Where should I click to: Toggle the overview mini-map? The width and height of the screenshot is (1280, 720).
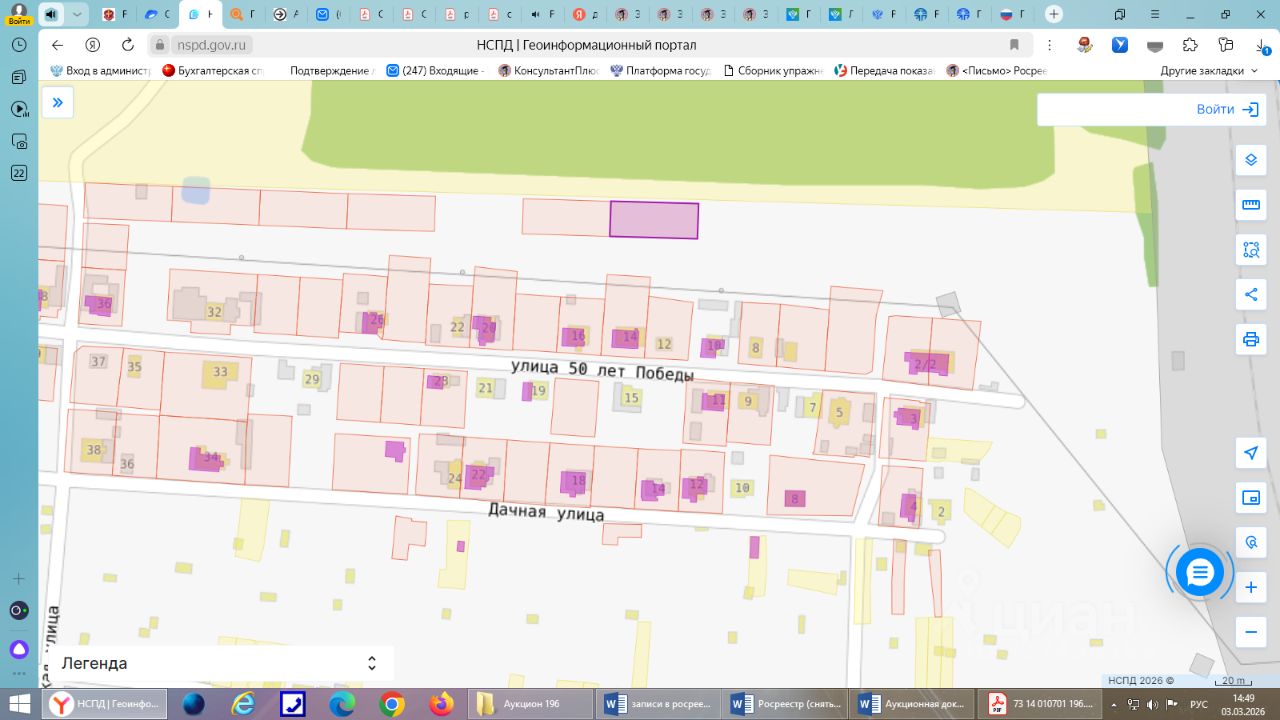pos(1250,498)
